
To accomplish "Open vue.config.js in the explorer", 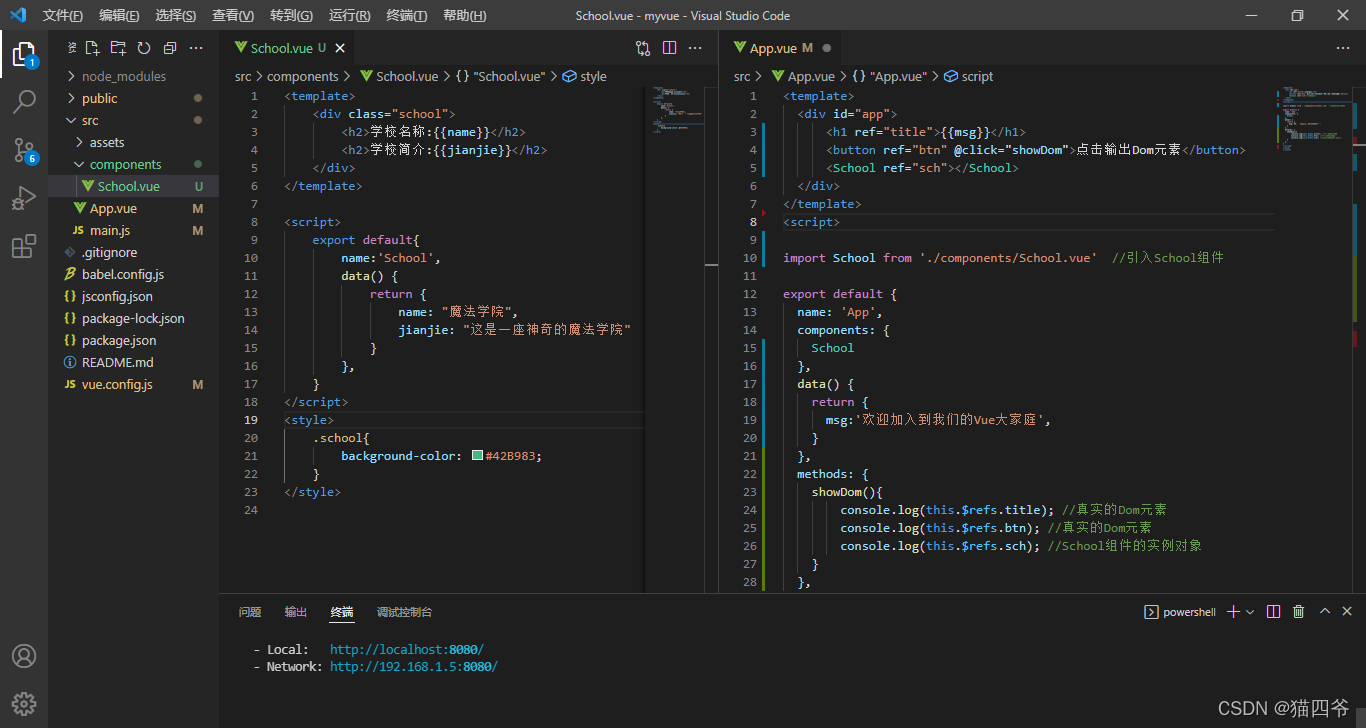I will [x=133, y=384].
